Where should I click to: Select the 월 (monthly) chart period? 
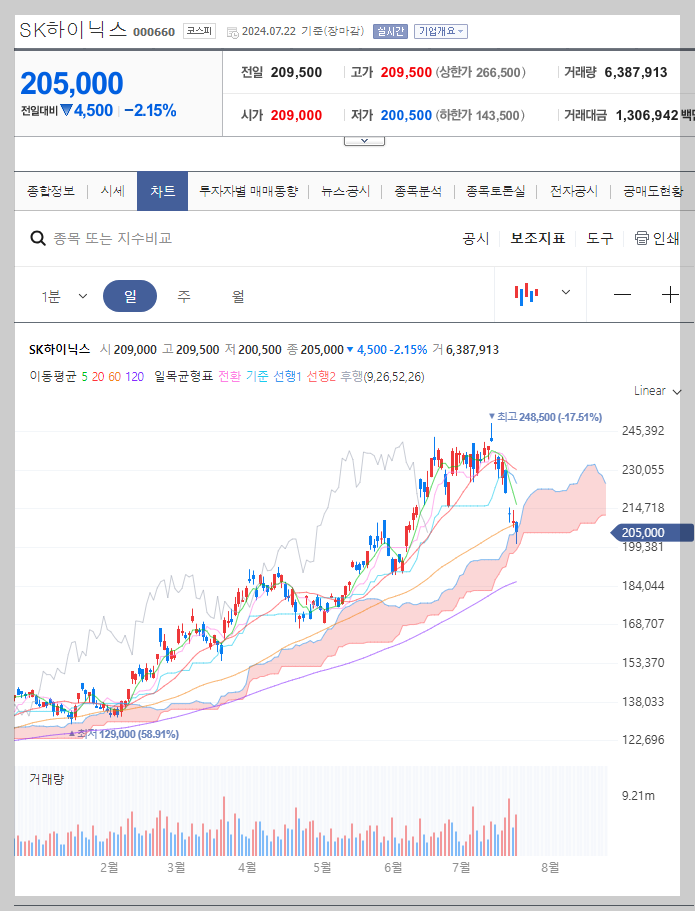coord(236,296)
